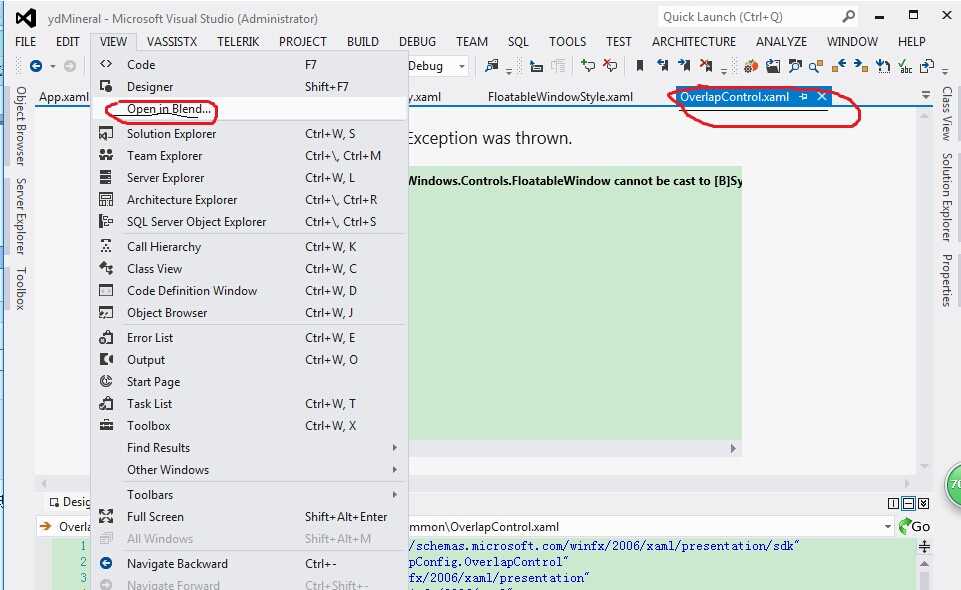Select the OverlapControl.xaml tab
The width and height of the screenshot is (961, 590).
click(734, 97)
